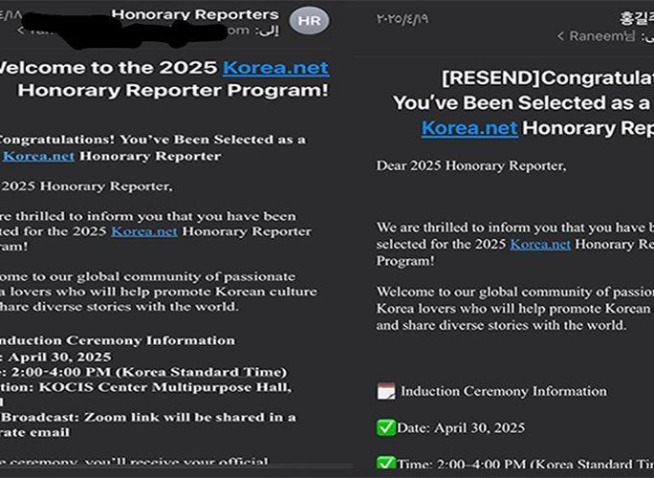Click "2:00-4:00 PM (Korea Standard Time)" in left email
Image resolution: width=654 pixels, height=478 pixels.
pyautogui.click(x=149, y=372)
